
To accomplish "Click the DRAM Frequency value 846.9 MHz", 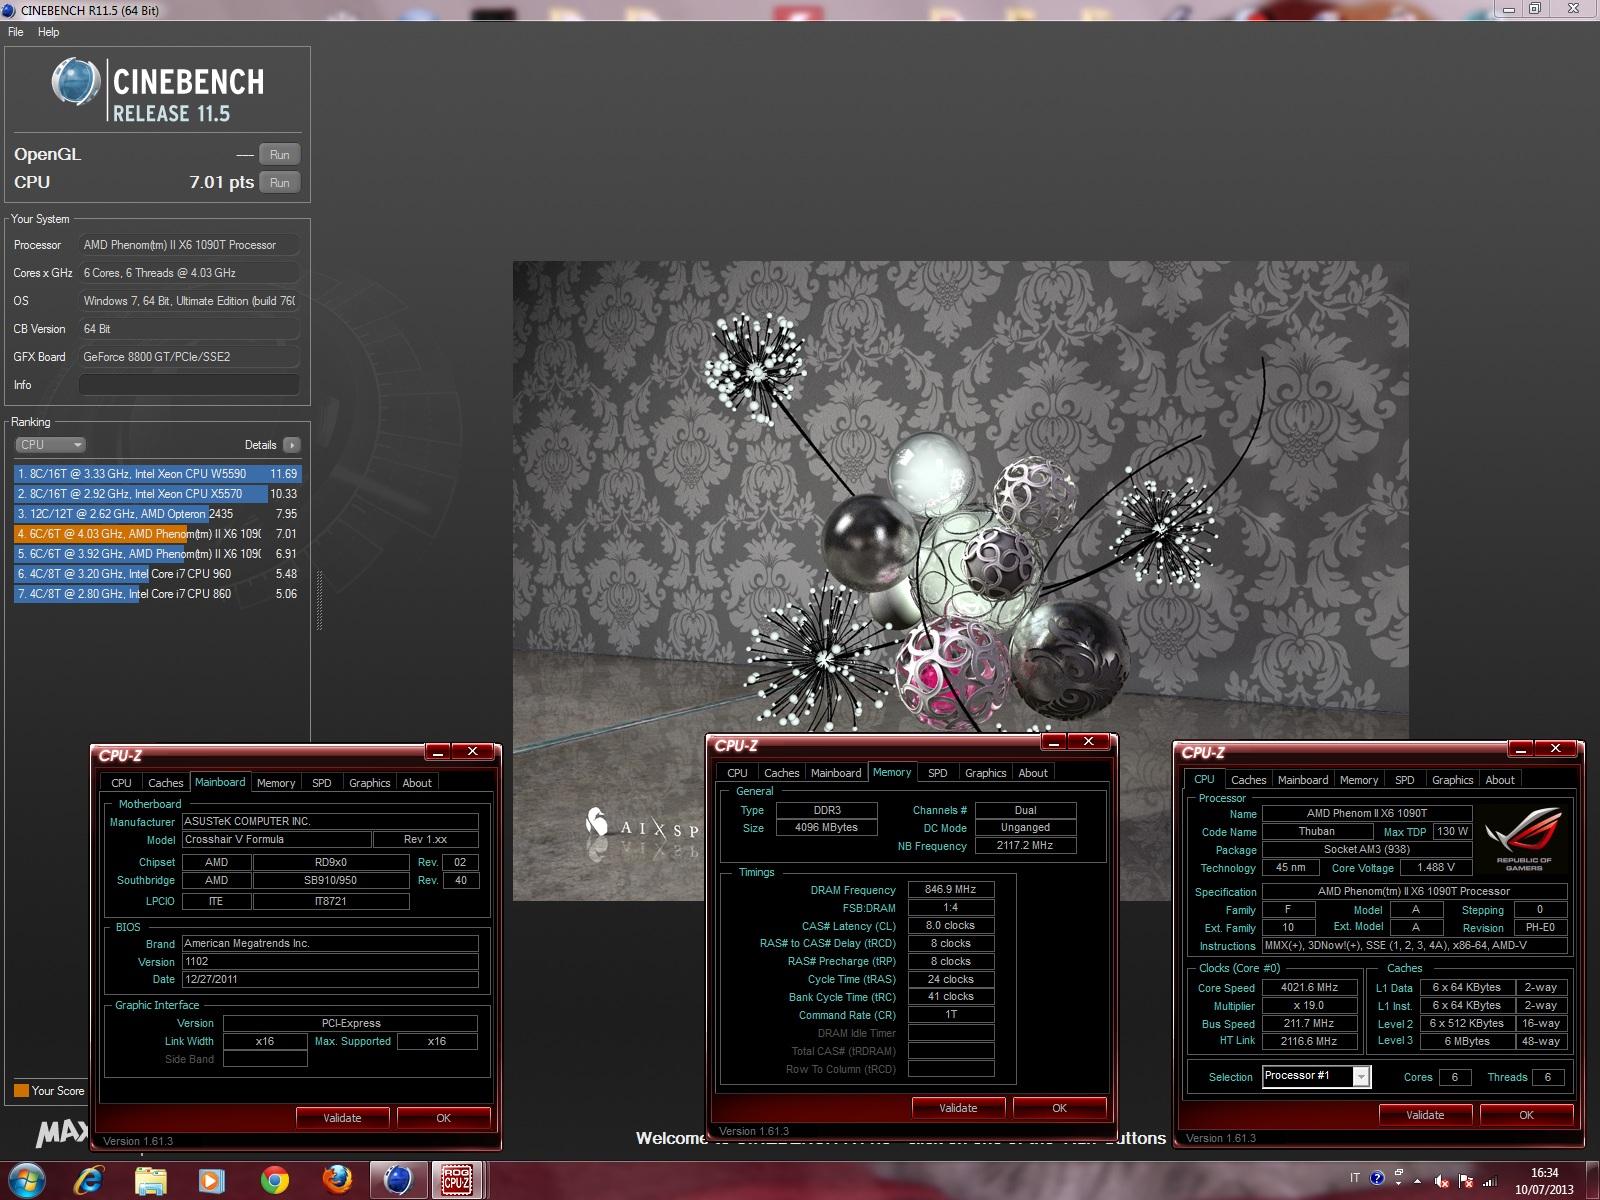I will coord(951,890).
